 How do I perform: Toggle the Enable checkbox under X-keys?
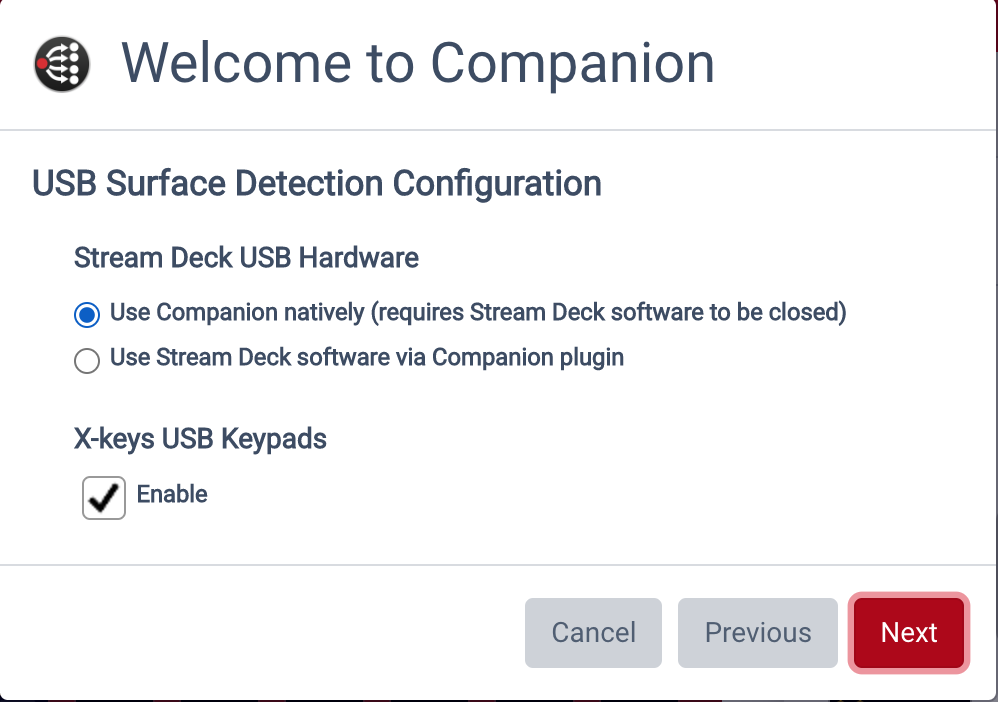[x=103, y=497]
